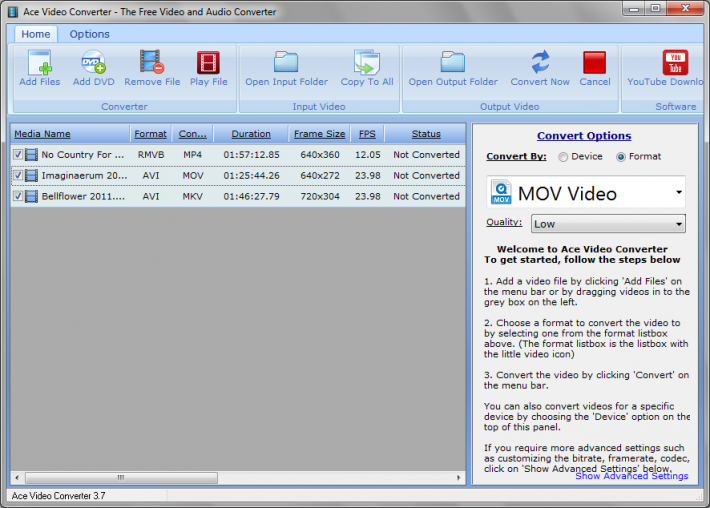
Task: Click the duration 01:57:12.85 cell
Action: coord(251,155)
